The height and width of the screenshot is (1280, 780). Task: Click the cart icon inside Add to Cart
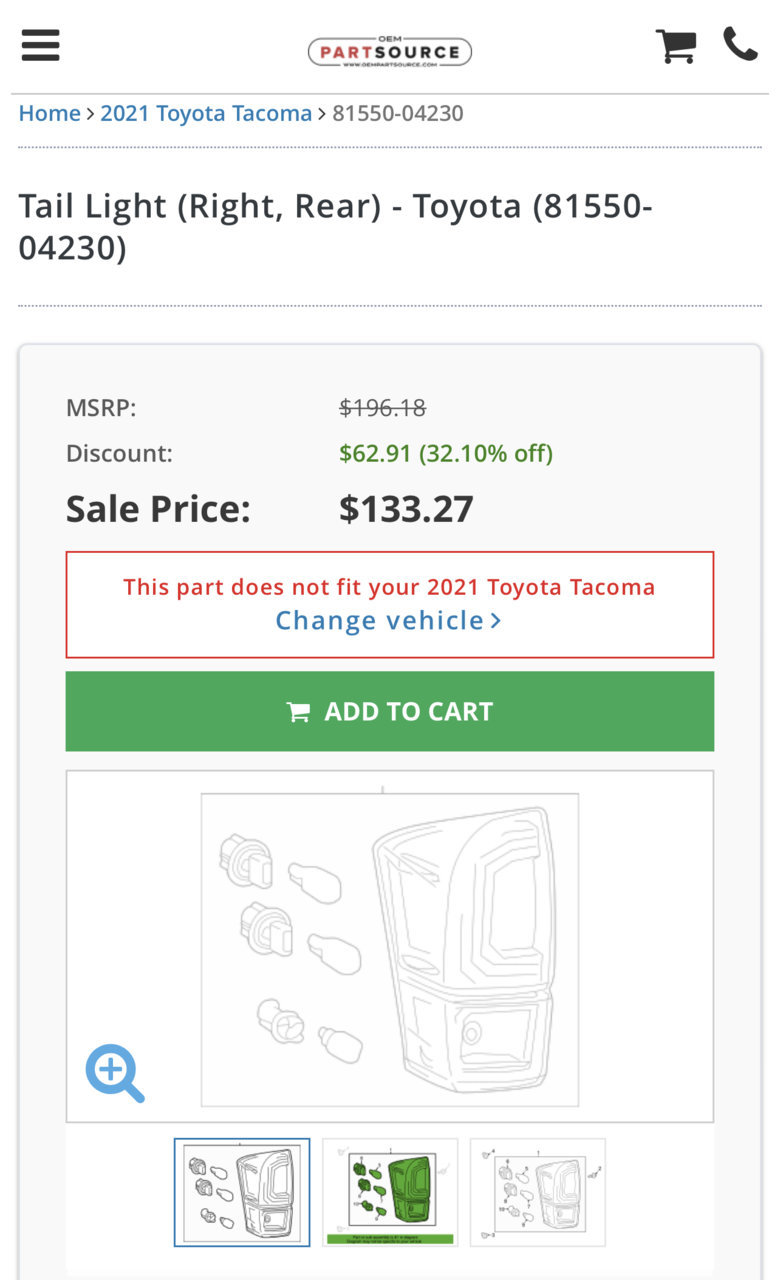pos(298,712)
